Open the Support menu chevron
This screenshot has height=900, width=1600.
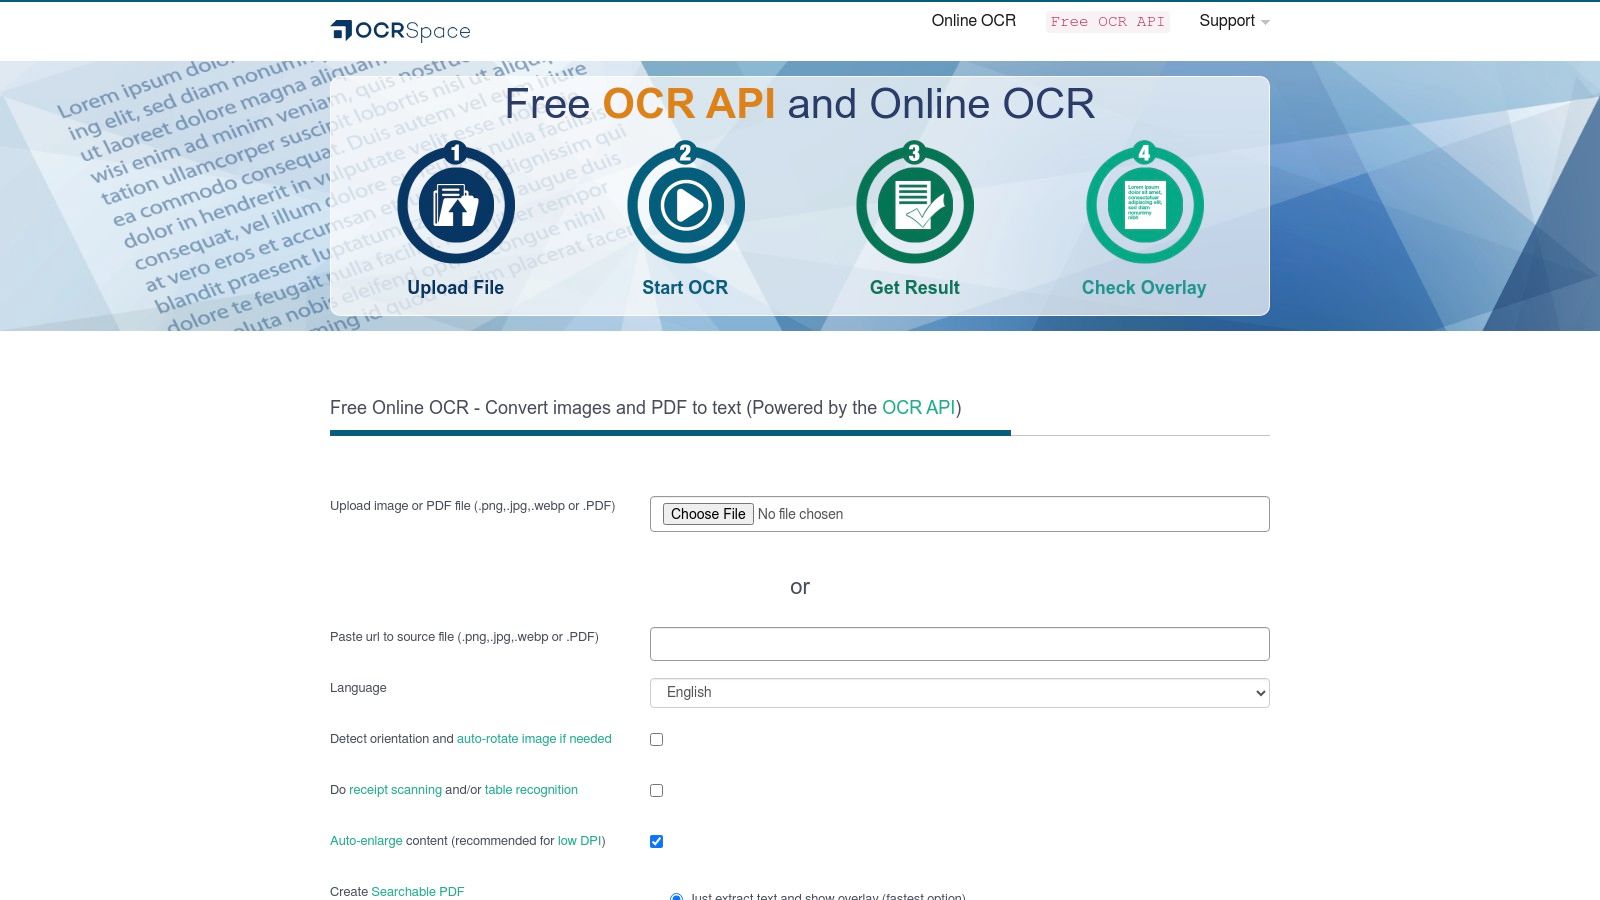click(1265, 22)
